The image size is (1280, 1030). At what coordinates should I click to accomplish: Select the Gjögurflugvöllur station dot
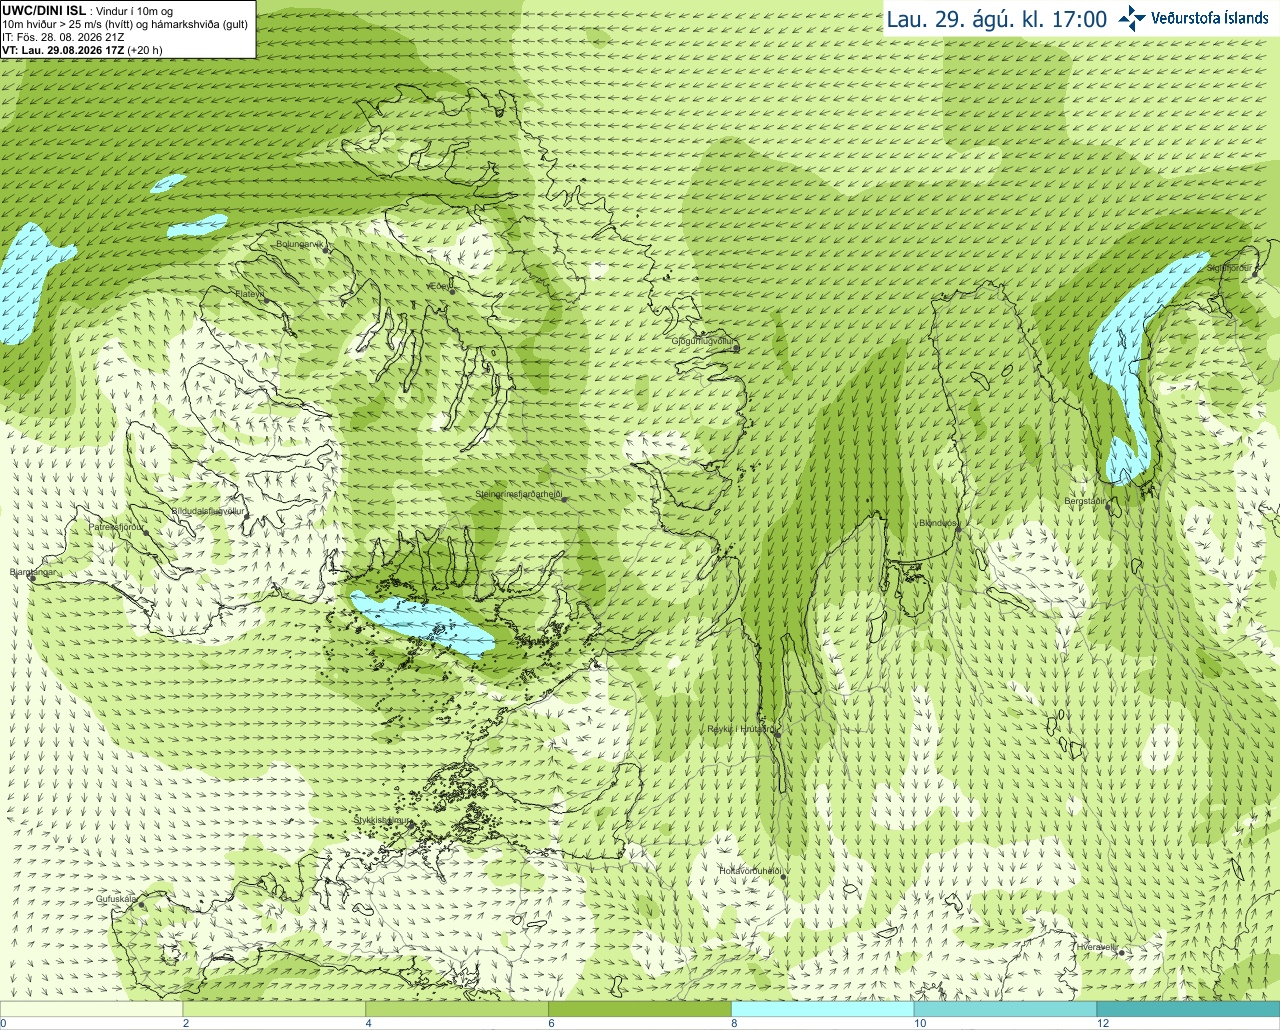[736, 348]
